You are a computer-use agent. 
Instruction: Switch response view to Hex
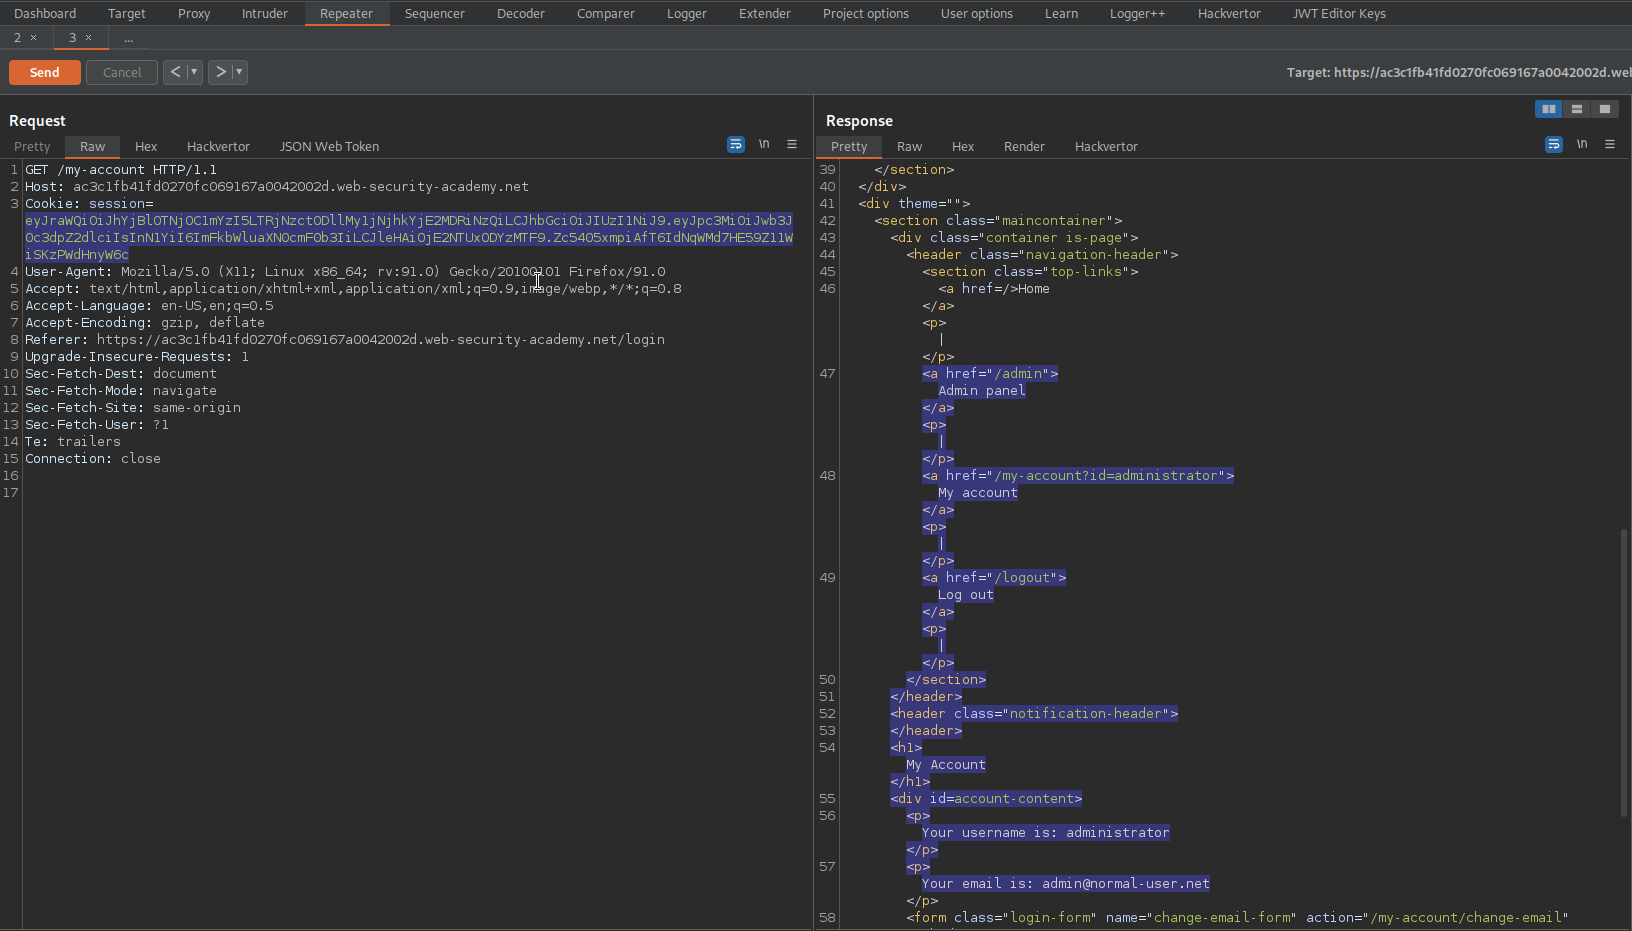[x=963, y=146]
